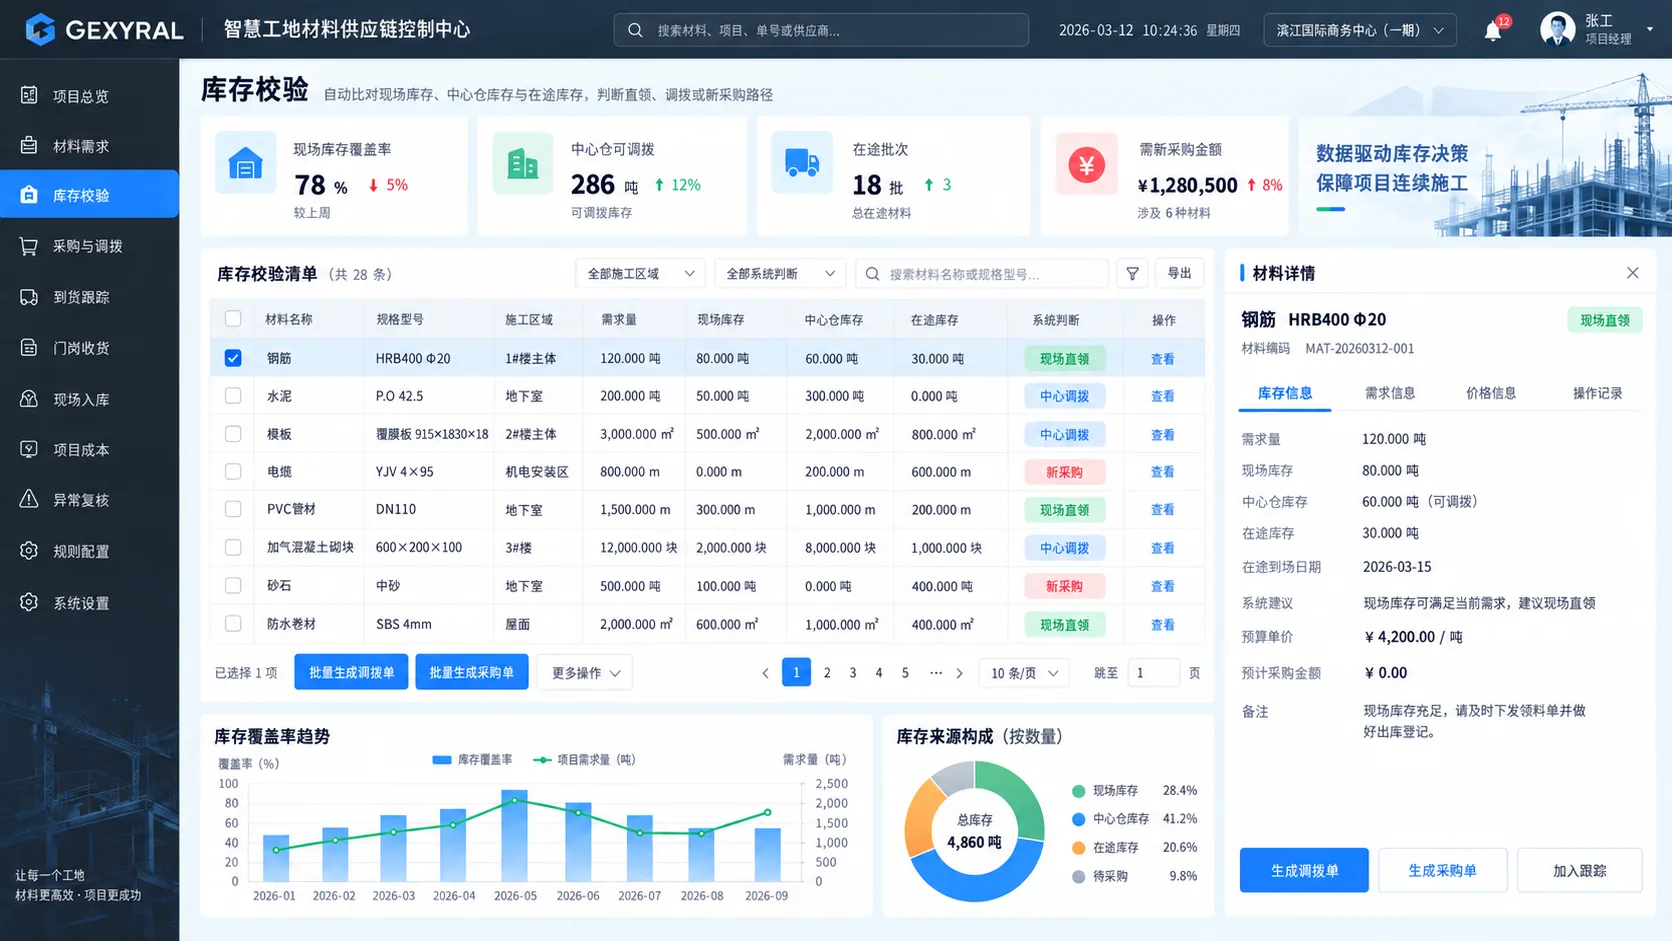Click the 材料需求 sidebar icon
This screenshot has height=941, width=1672.
point(29,145)
